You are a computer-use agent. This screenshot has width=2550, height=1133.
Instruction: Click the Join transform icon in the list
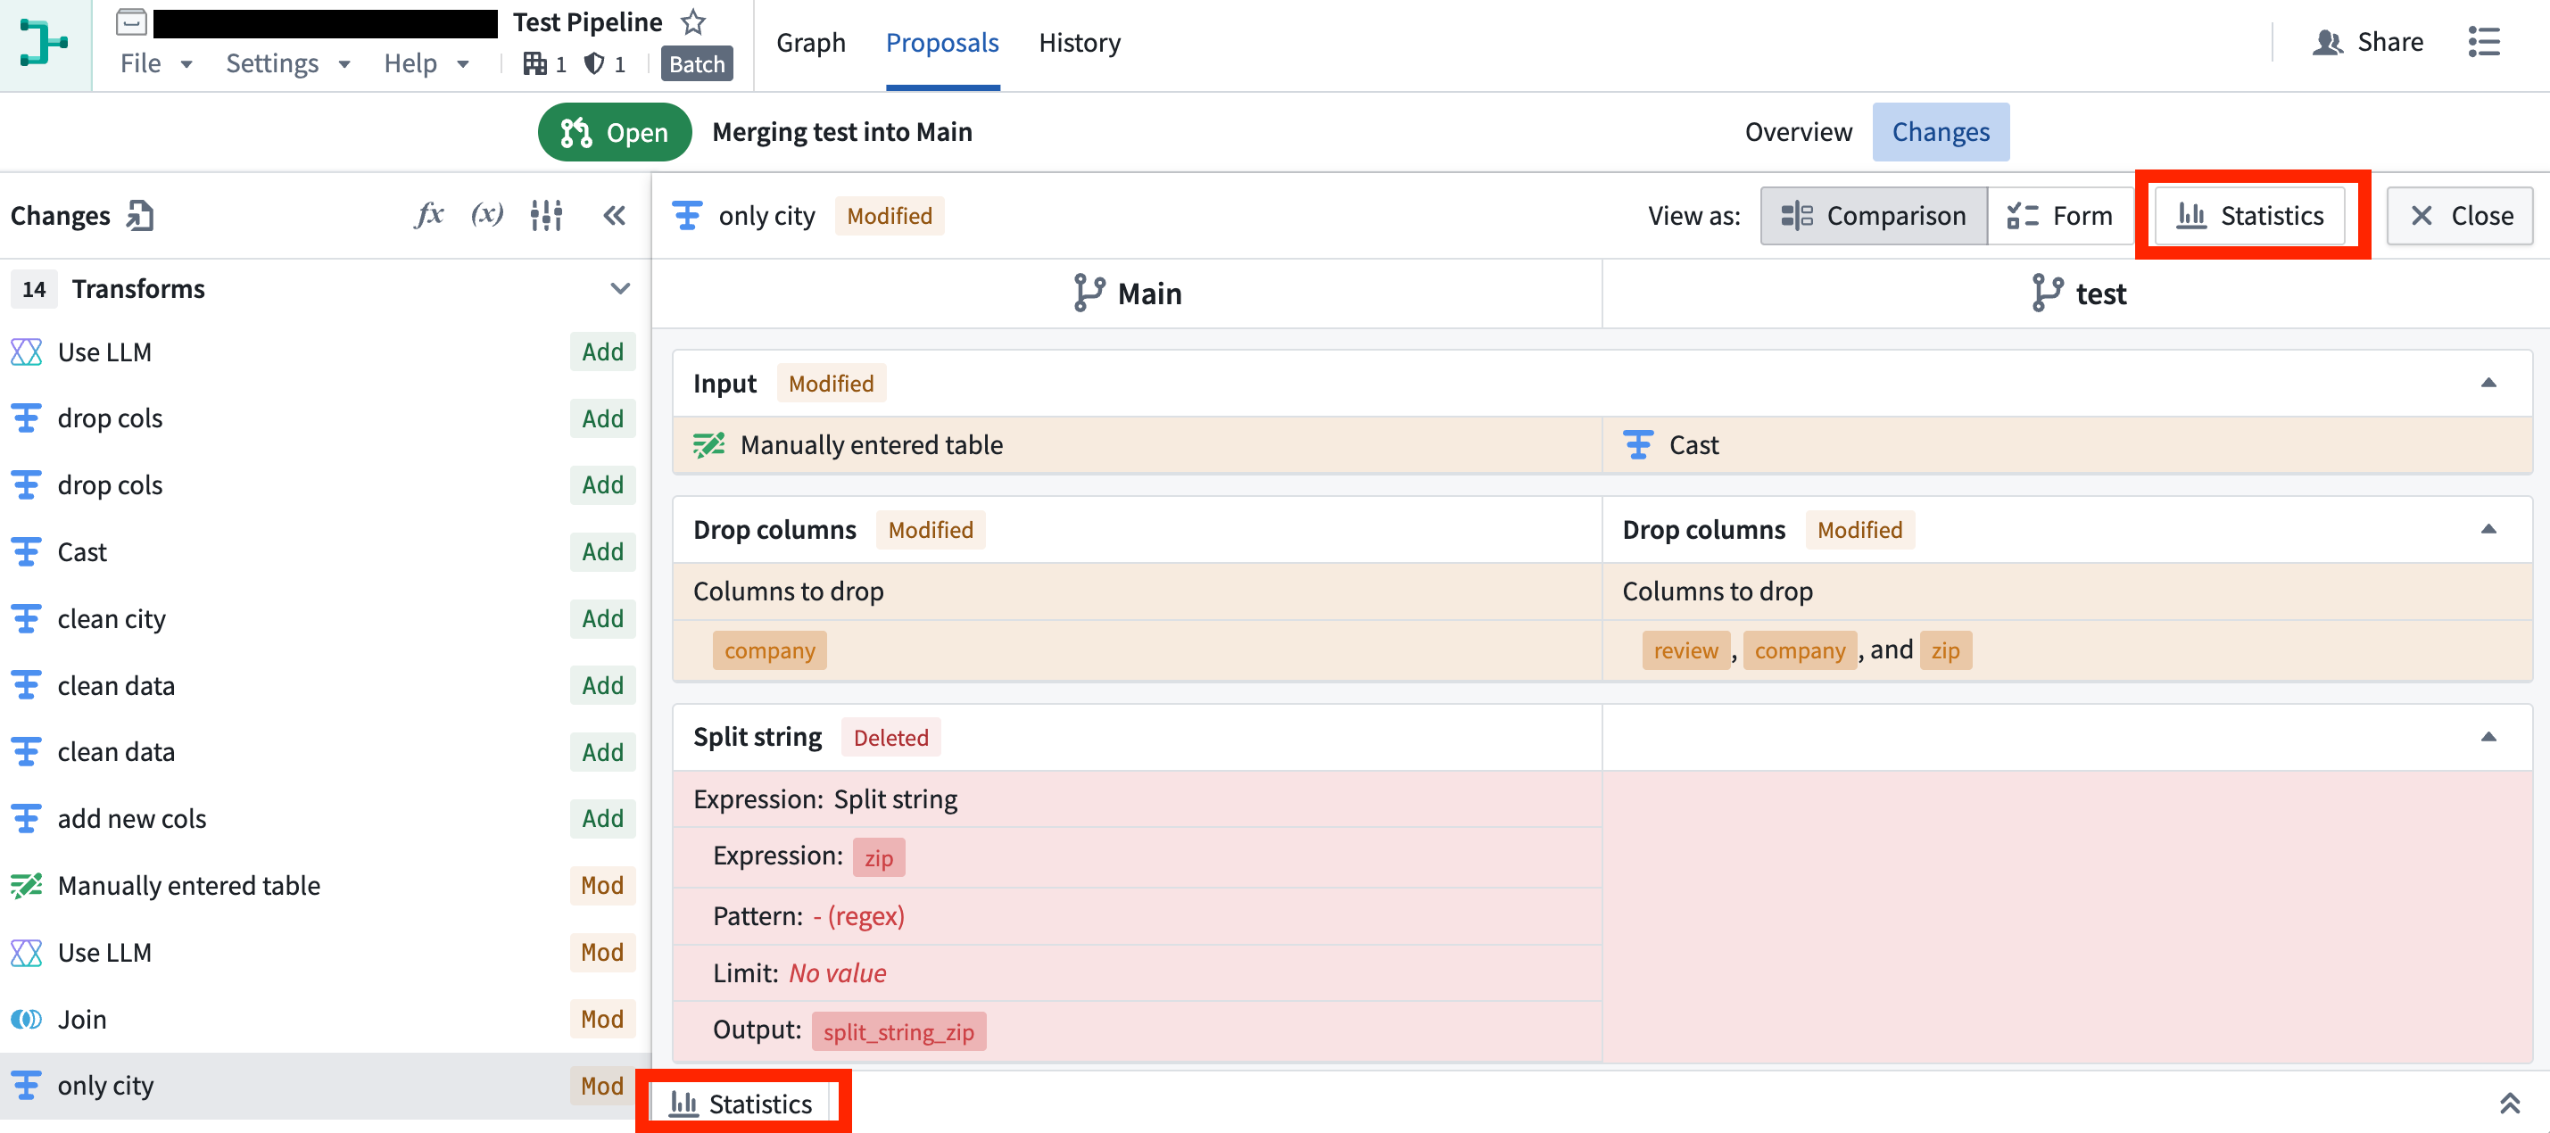click(26, 1018)
